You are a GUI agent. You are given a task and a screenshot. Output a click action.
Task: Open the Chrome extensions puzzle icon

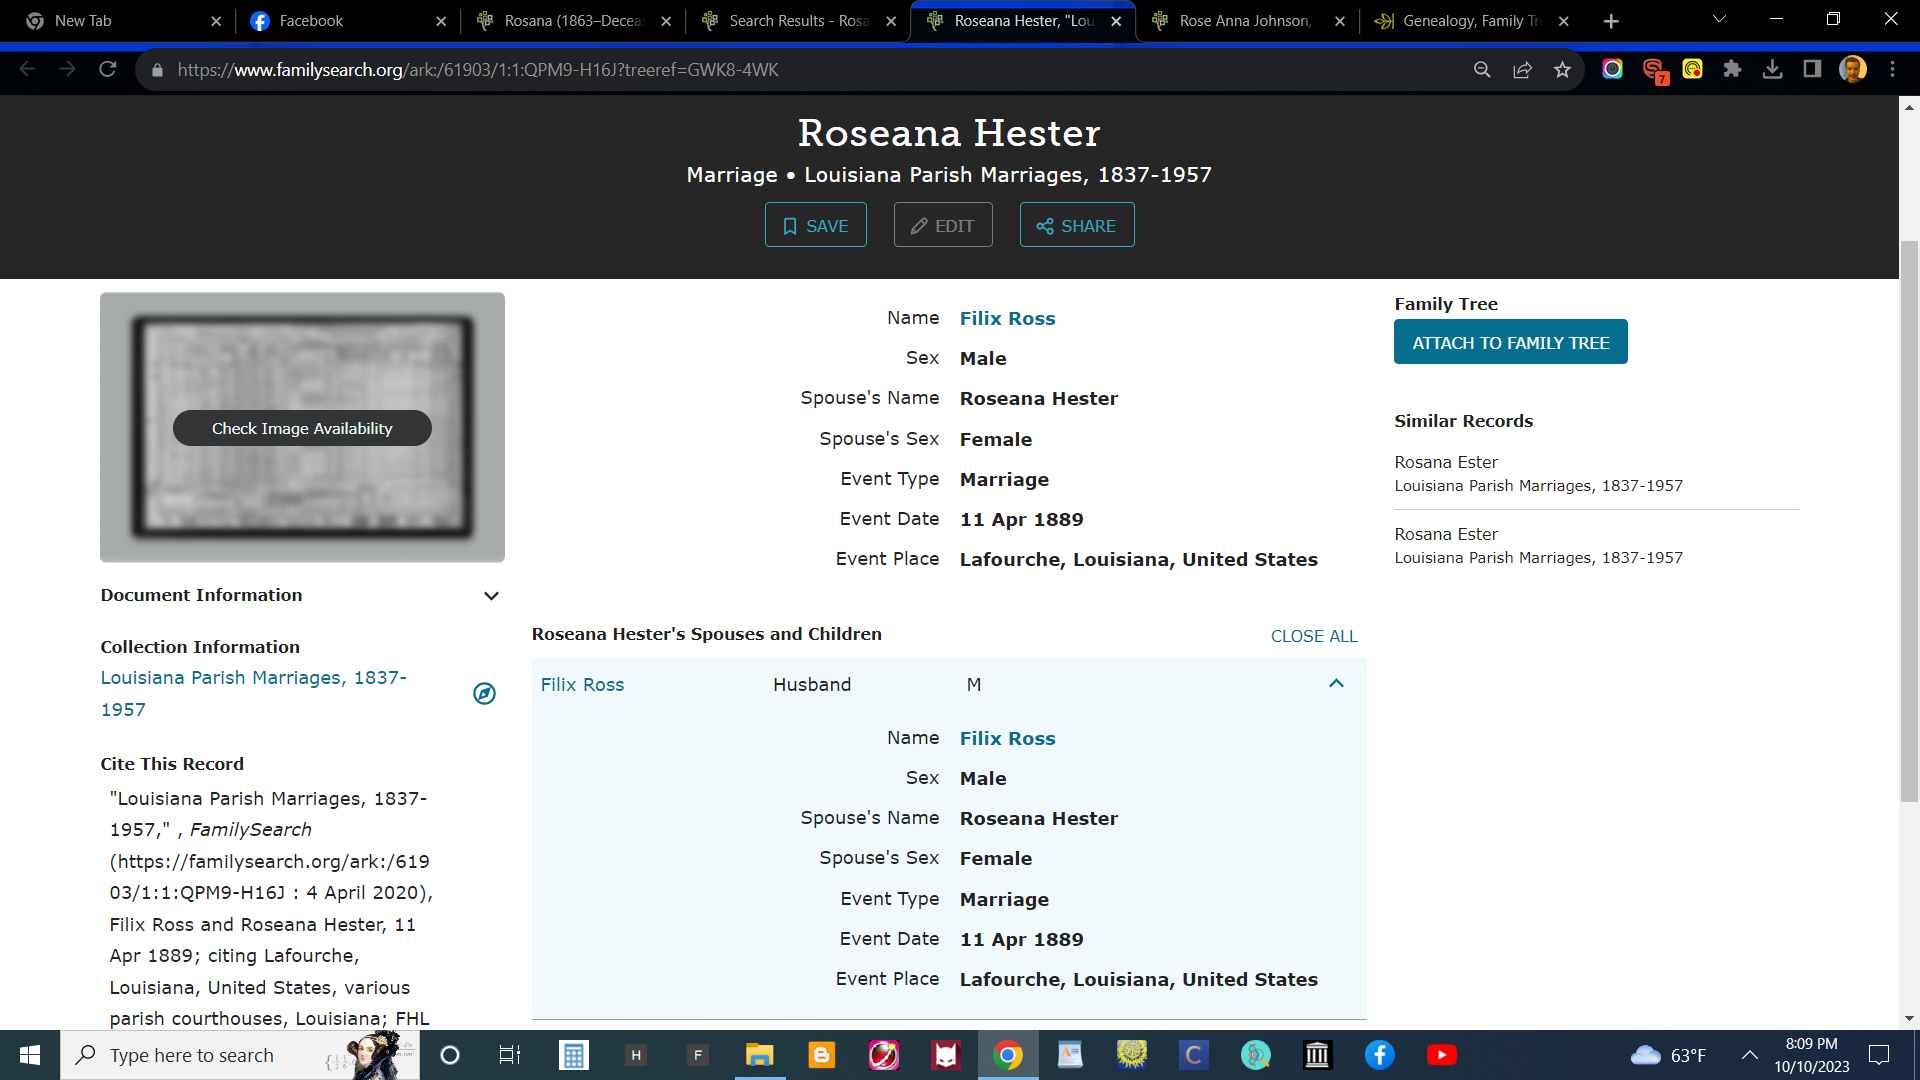(1732, 69)
